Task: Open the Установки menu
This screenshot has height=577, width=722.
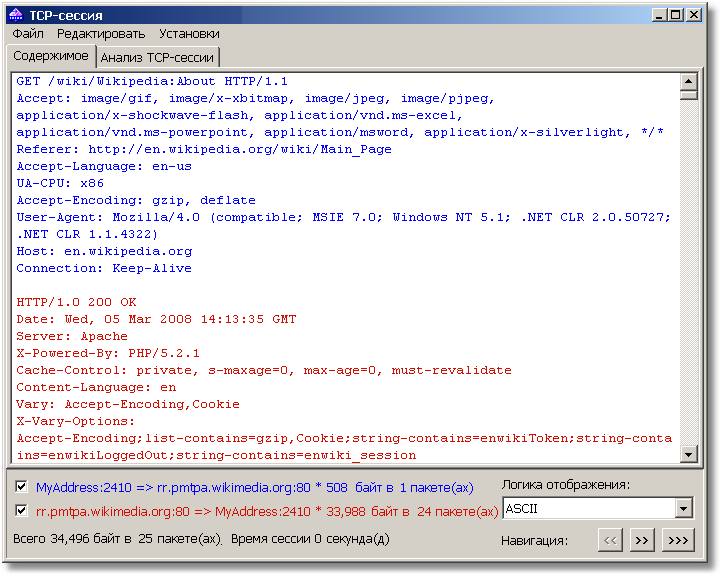Action: pyautogui.click(x=189, y=34)
